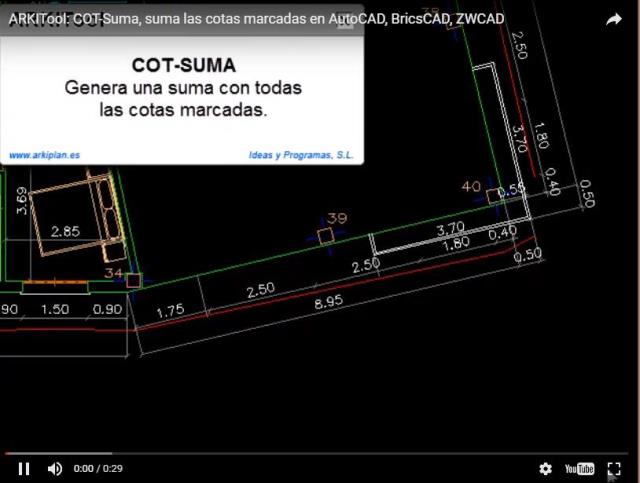Click the elapsed time display 0:00 / 0:29

click(x=98, y=468)
